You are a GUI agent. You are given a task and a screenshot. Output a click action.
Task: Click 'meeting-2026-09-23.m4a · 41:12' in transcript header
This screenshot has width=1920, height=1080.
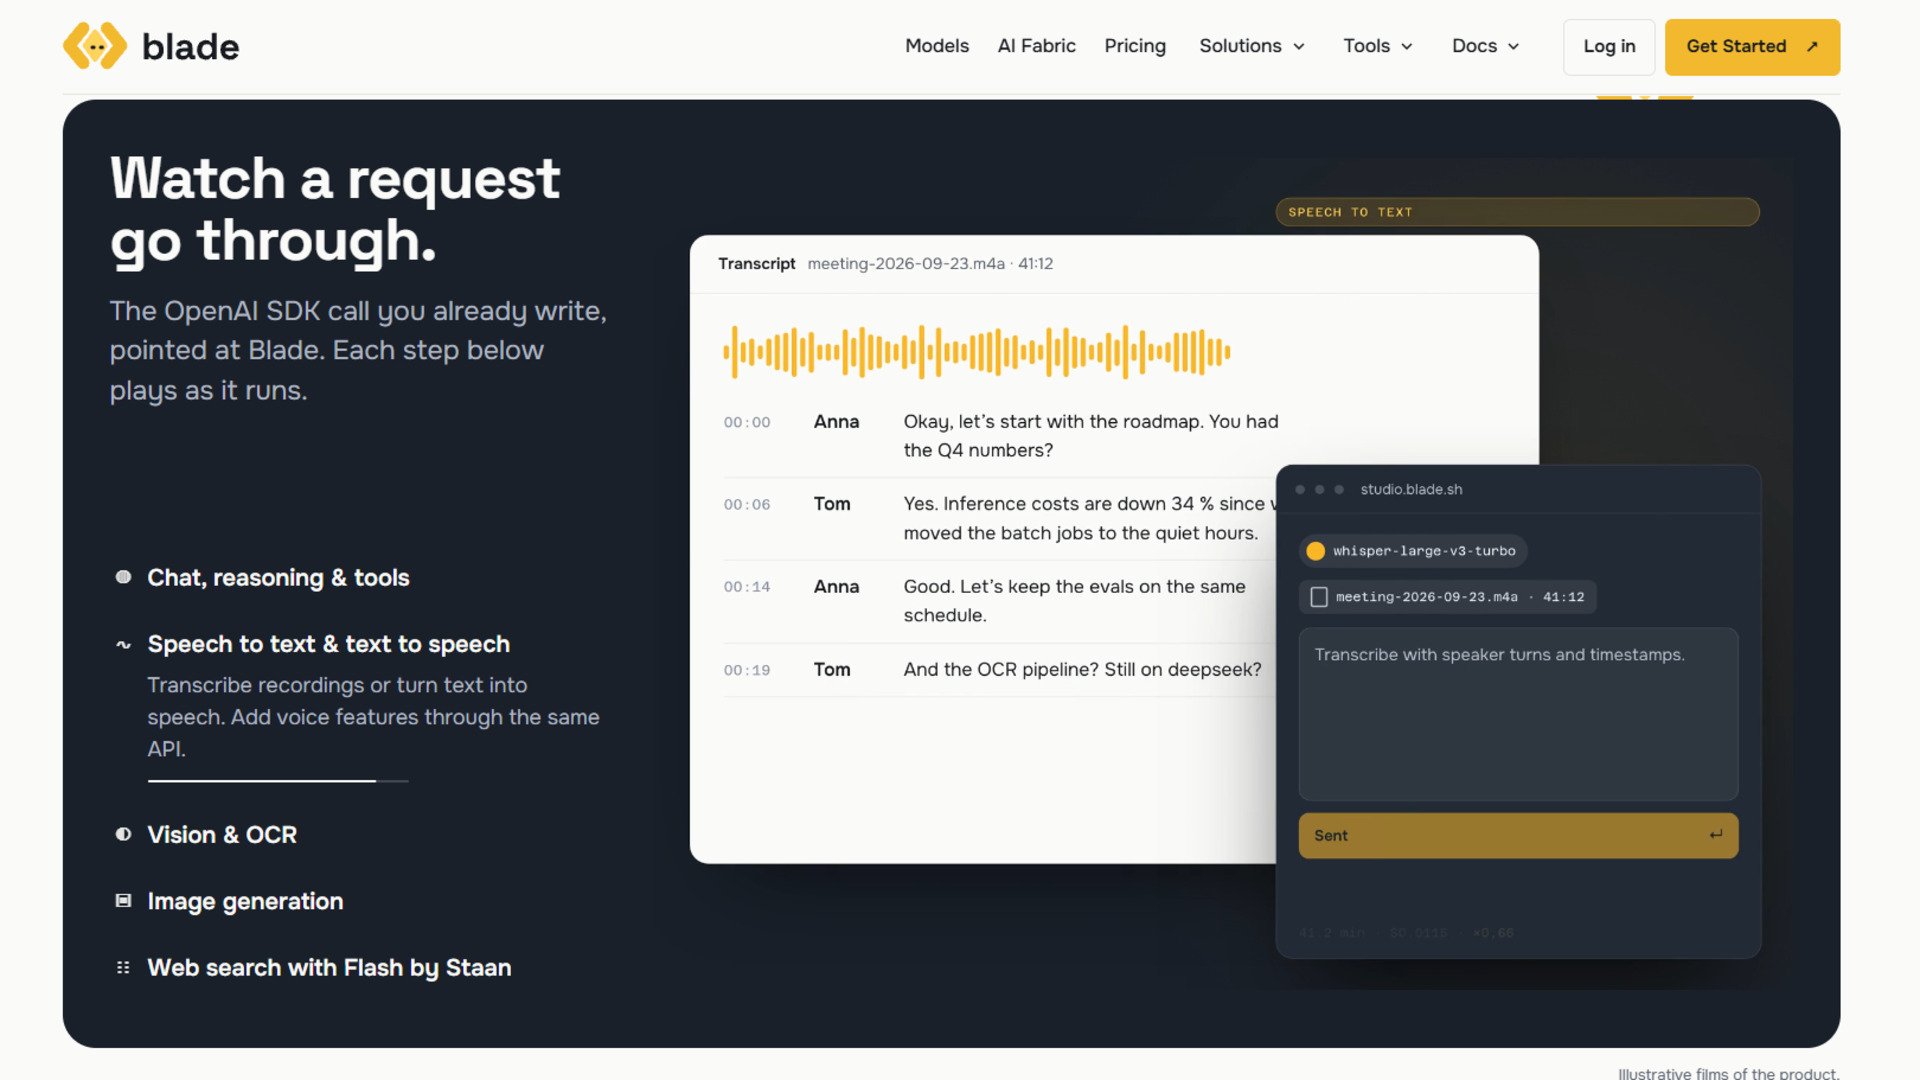(x=930, y=264)
